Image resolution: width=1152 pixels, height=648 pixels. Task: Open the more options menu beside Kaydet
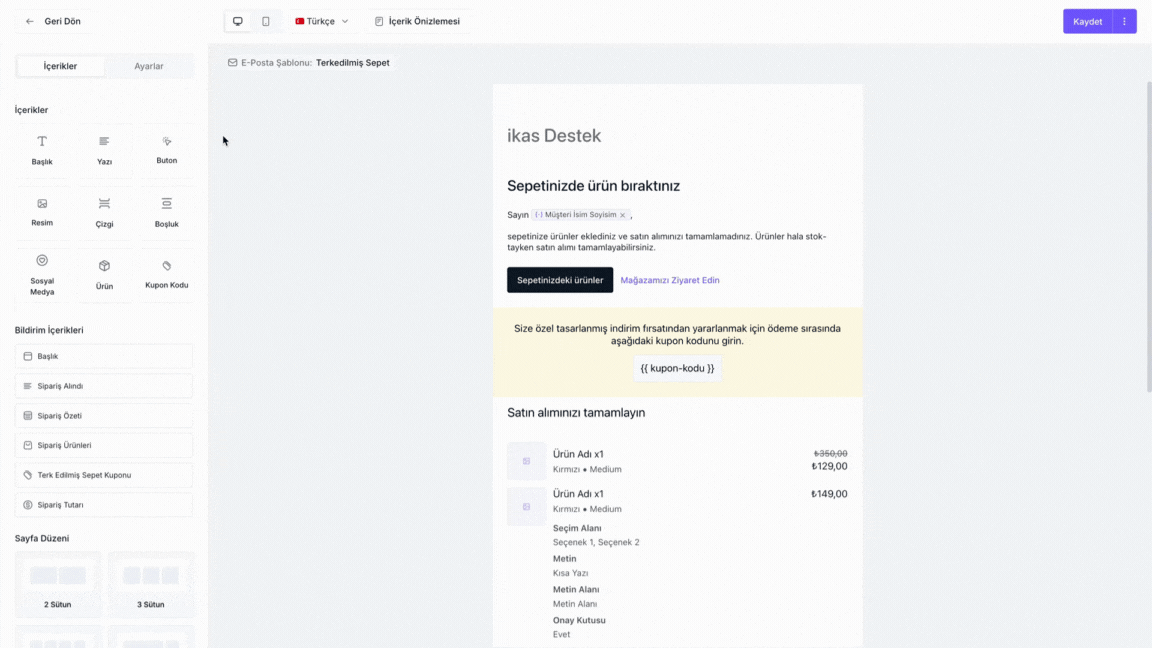pyautogui.click(x=1124, y=21)
